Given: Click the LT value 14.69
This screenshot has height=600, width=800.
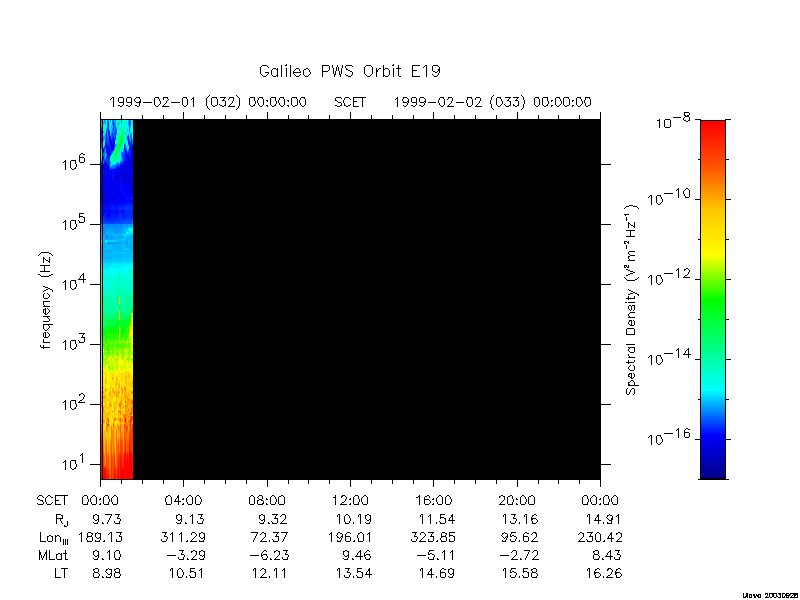Looking at the screenshot, I should point(437,573).
